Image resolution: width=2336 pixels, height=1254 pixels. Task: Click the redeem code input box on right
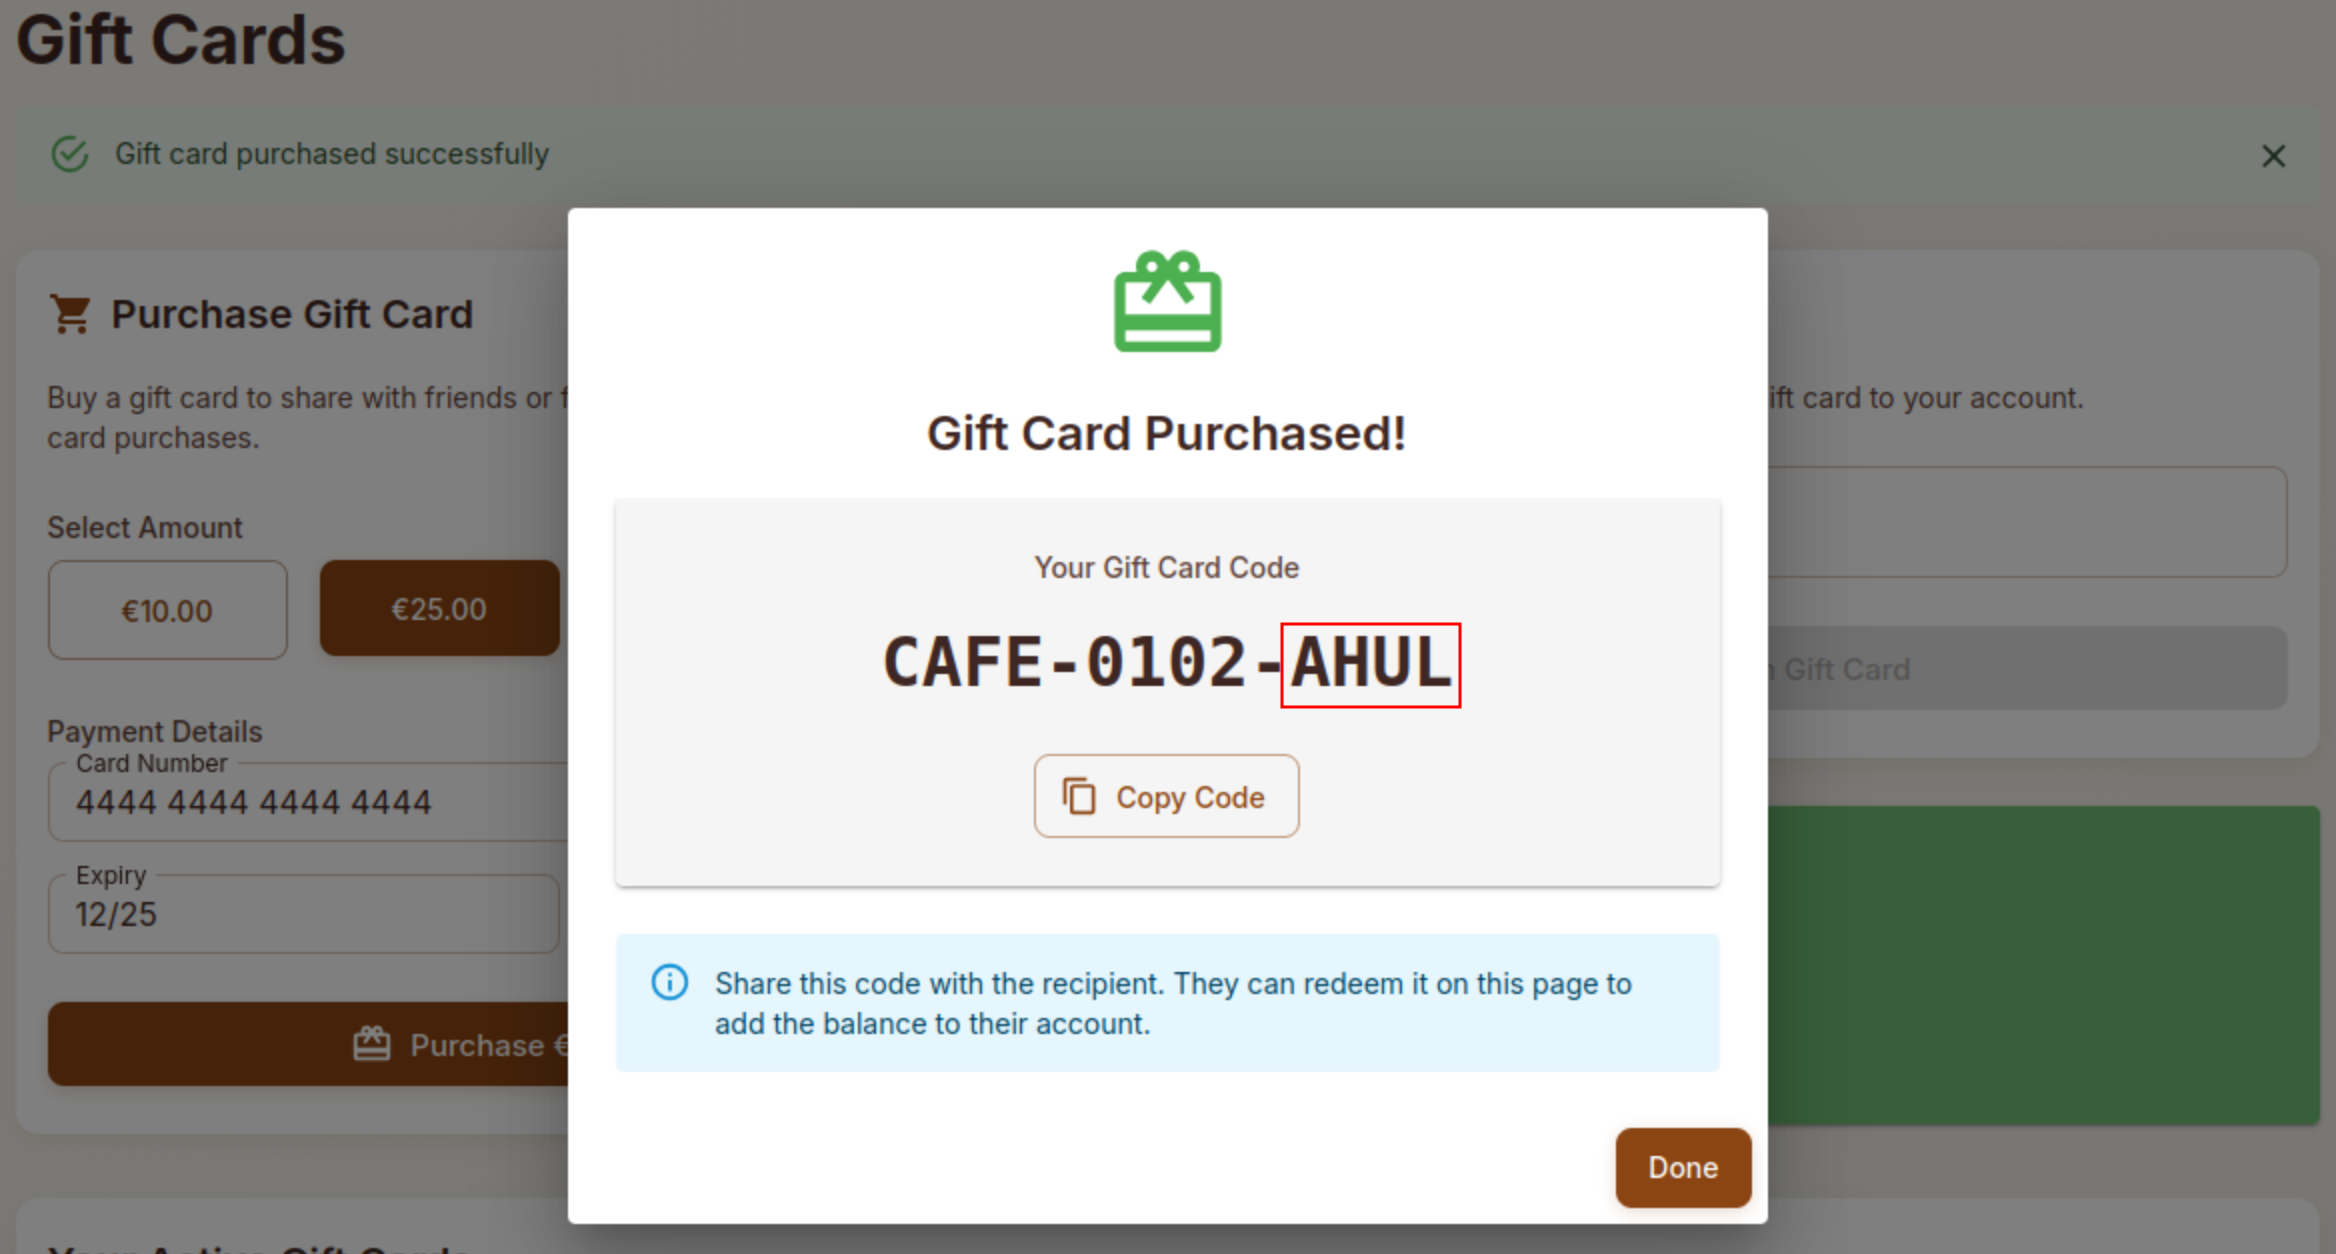pos(2027,521)
